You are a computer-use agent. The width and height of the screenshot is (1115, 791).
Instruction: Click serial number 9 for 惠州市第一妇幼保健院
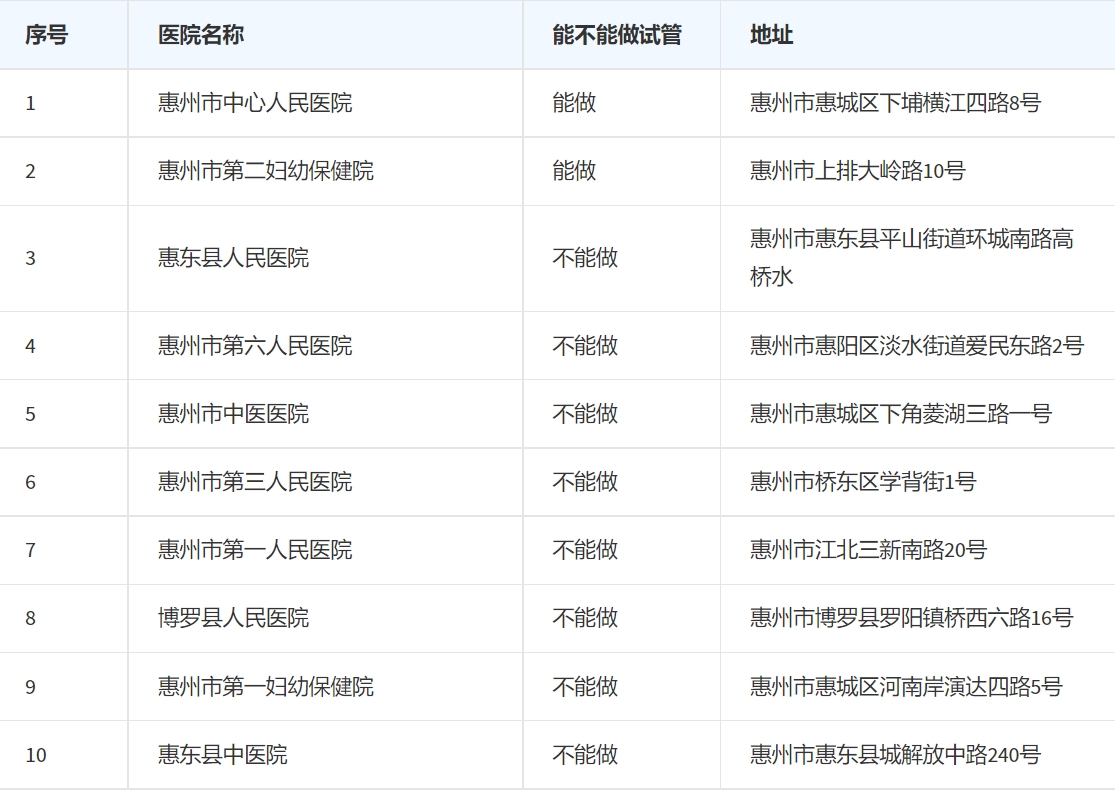[x=31, y=687]
